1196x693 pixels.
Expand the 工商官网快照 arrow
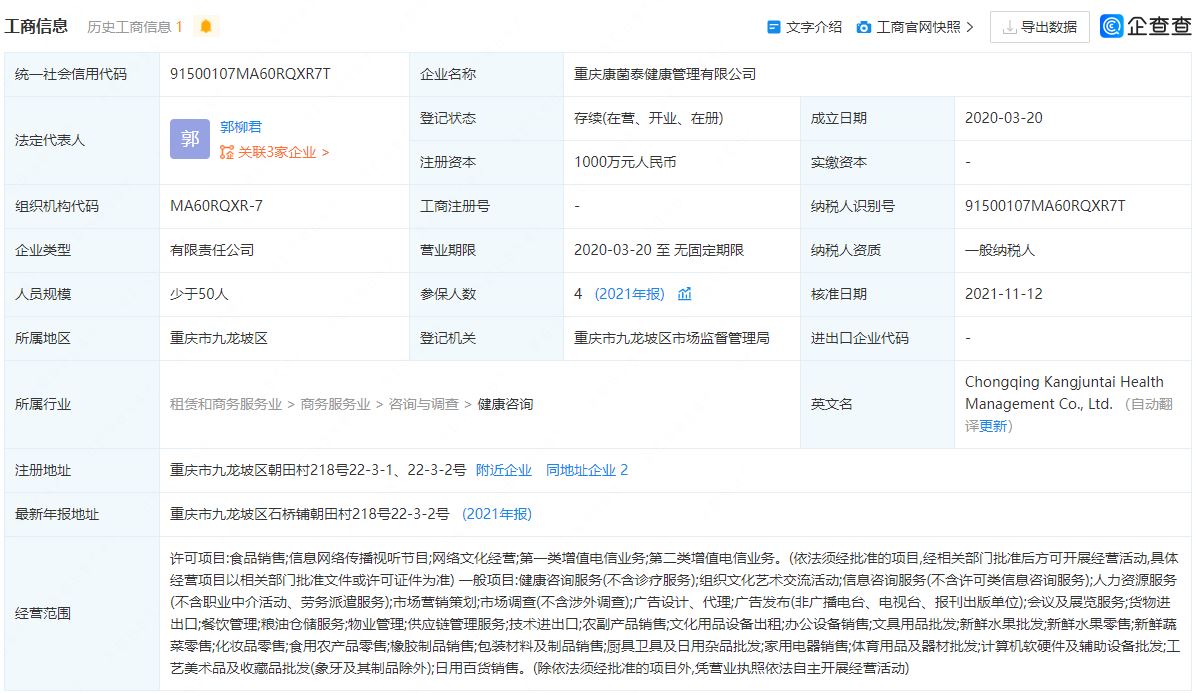pos(970,27)
